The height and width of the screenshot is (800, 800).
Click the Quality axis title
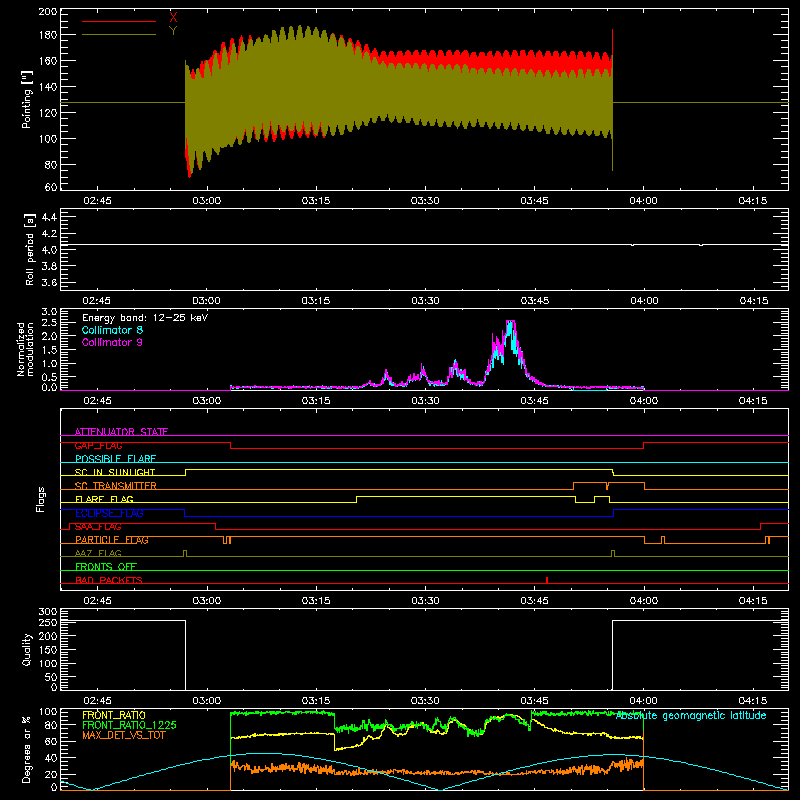click(x=27, y=649)
